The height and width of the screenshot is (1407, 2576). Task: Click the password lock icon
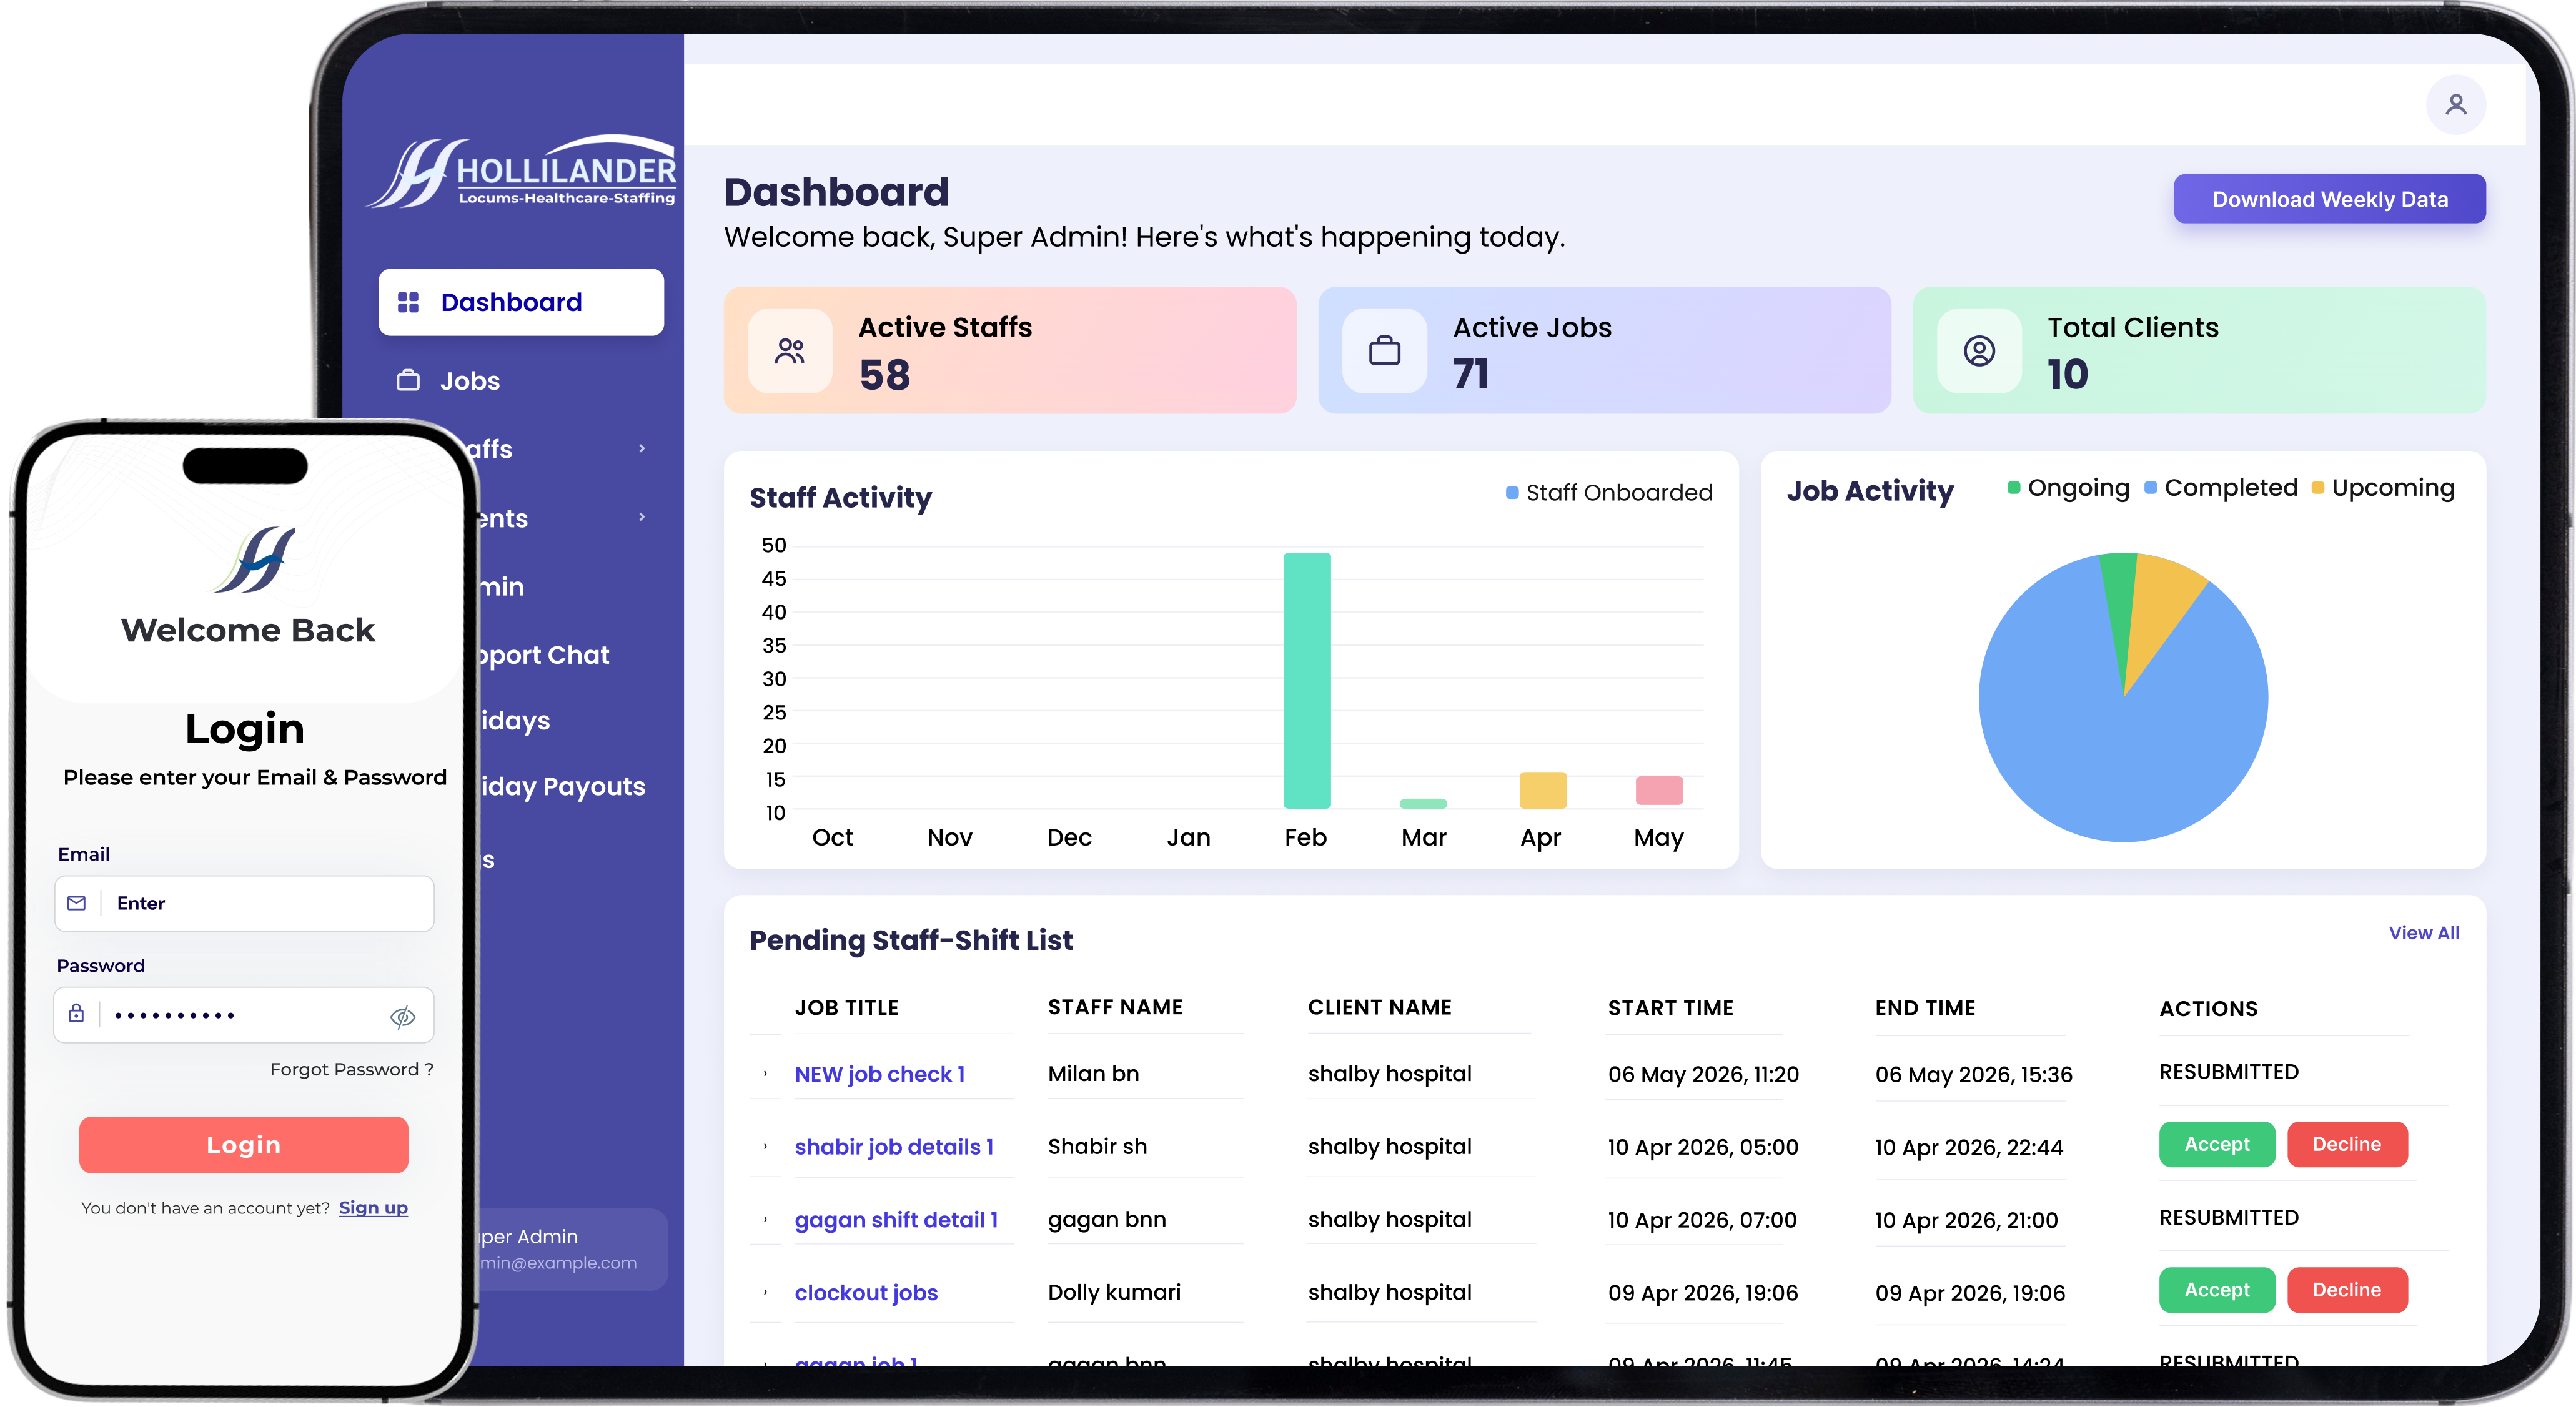(x=76, y=1014)
